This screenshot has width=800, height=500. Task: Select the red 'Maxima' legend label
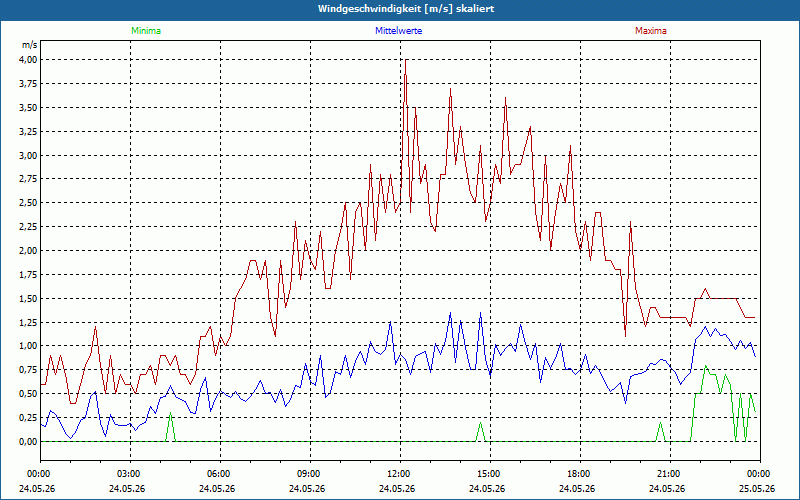tap(651, 31)
